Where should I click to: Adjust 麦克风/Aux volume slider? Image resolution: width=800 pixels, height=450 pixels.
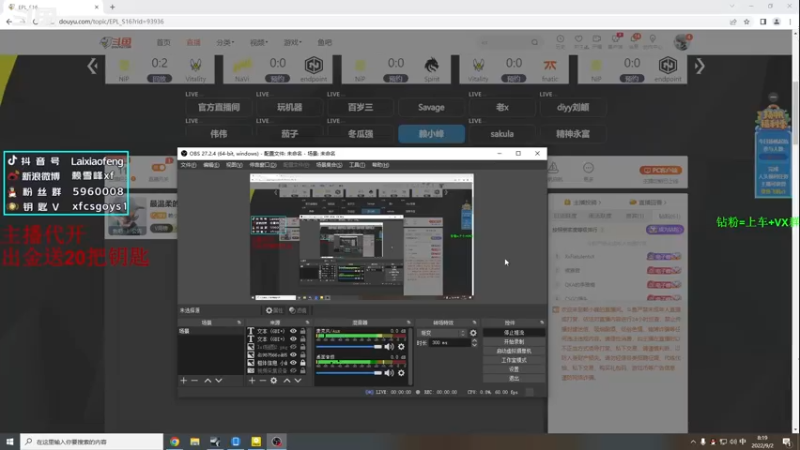349,347
